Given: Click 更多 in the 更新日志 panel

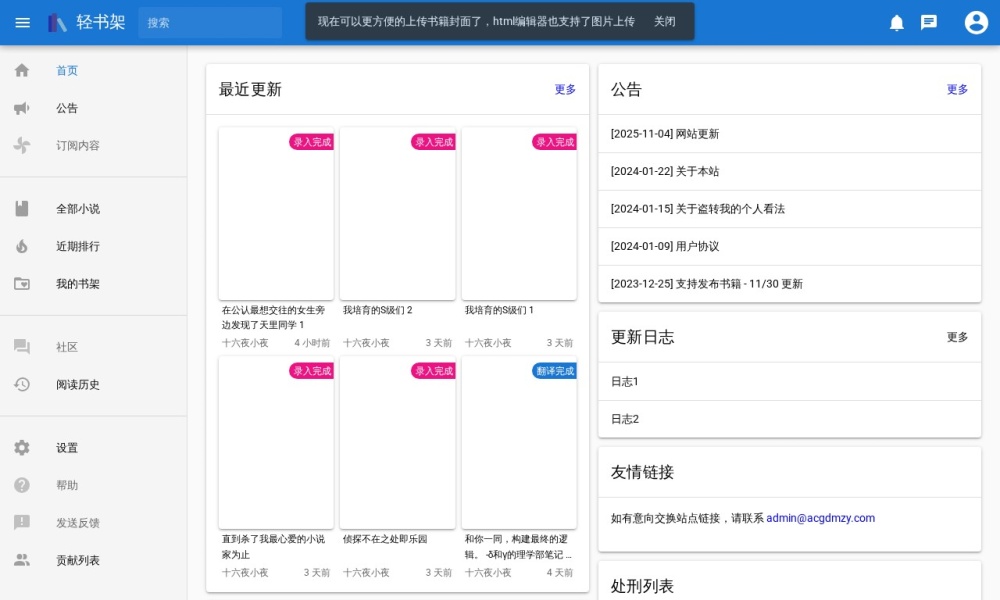Looking at the screenshot, I should [x=957, y=337].
